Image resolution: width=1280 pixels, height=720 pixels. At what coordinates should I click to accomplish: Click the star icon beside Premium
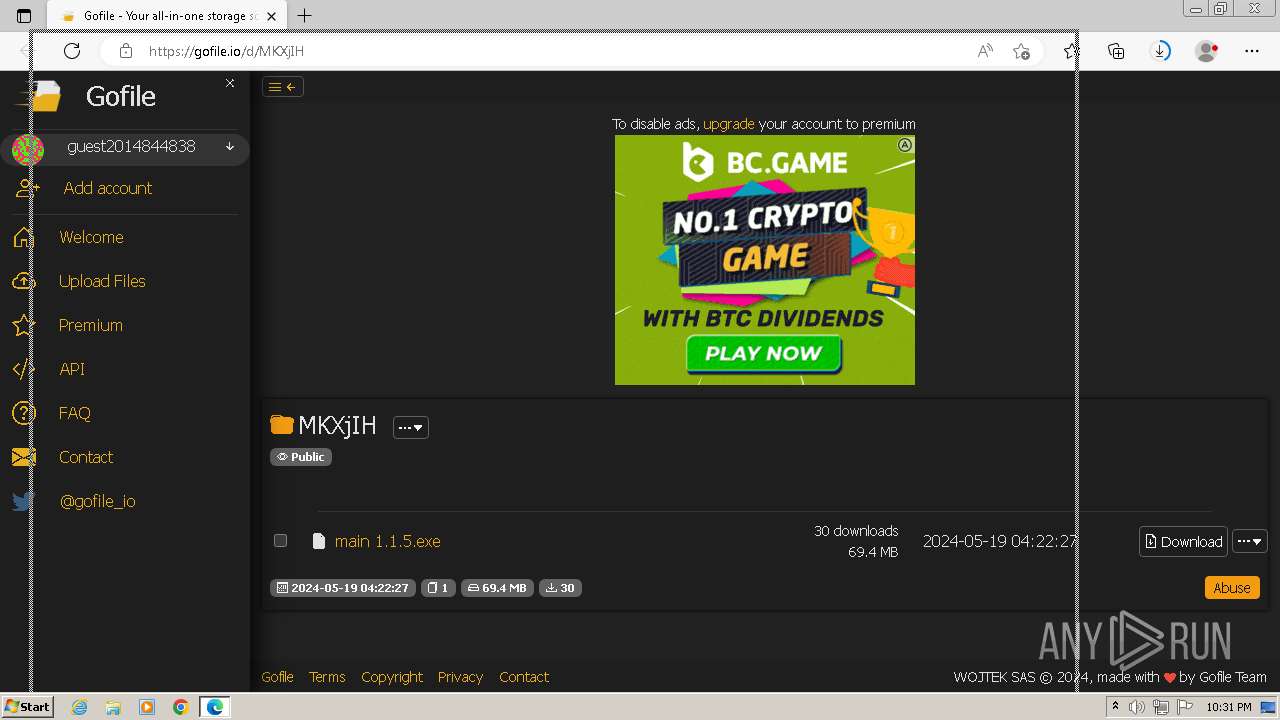click(24, 325)
